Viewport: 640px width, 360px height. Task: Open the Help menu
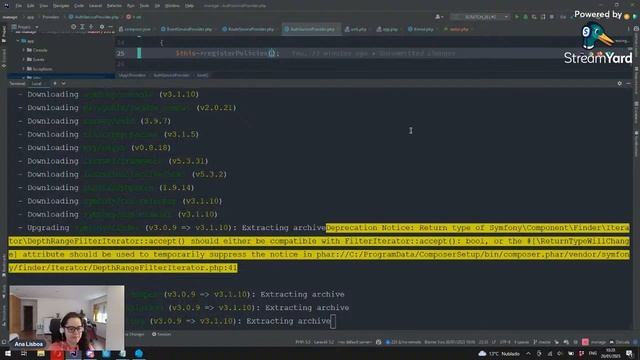(189, 6)
